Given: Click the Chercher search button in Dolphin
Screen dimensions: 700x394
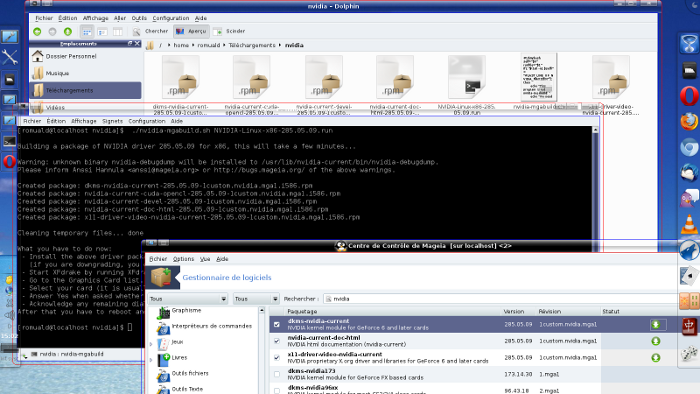Looking at the screenshot, I should (x=150, y=31).
